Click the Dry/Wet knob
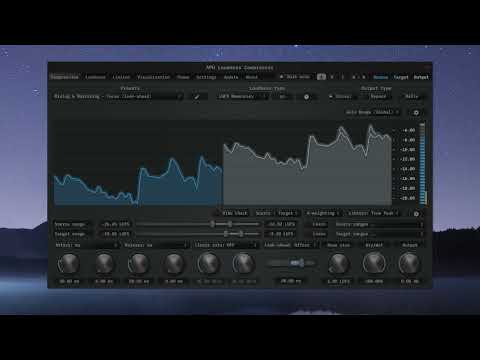 point(374,263)
